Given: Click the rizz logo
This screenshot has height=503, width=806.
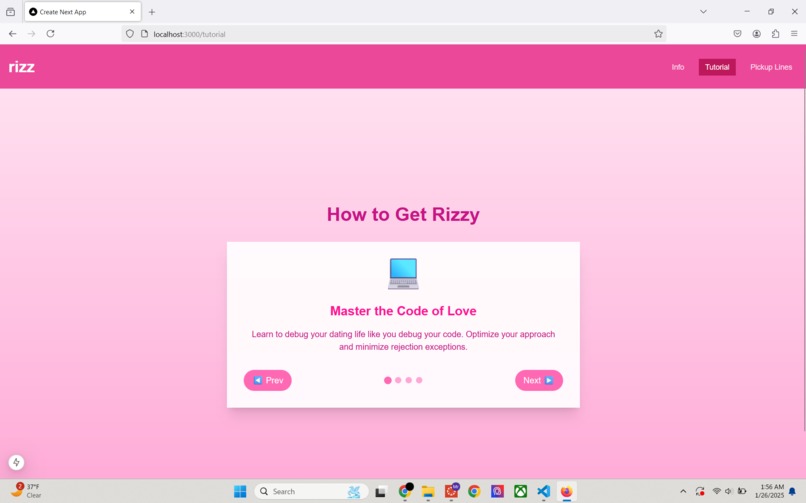Looking at the screenshot, I should click(22, 67).
